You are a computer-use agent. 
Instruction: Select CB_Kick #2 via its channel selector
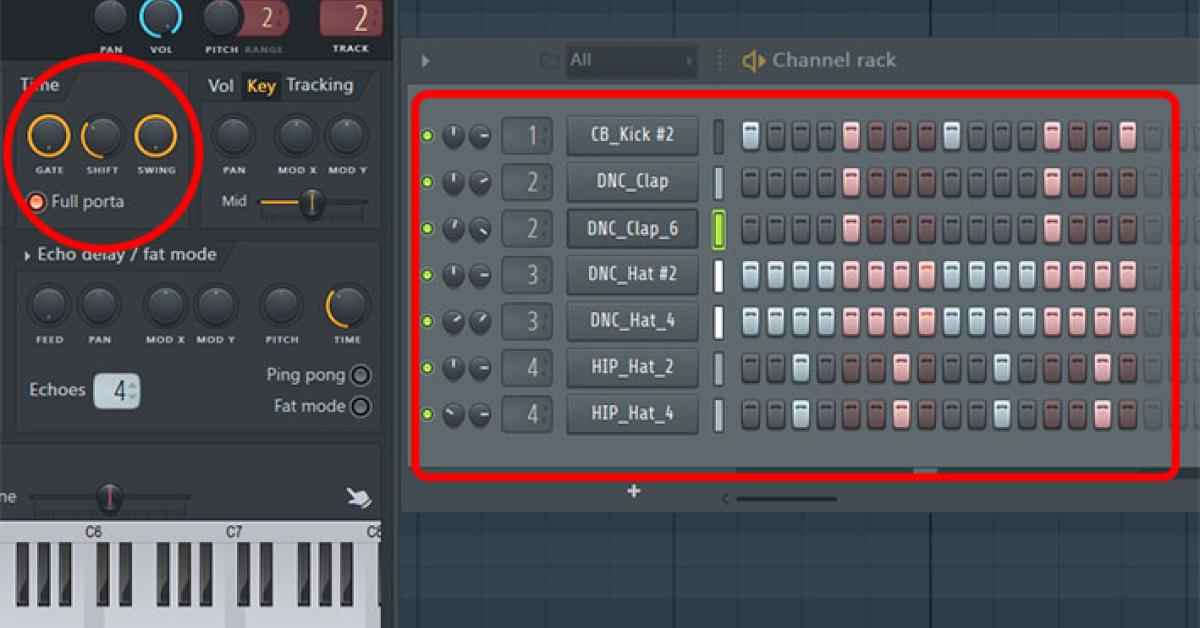pyautogui.click(x=718, y=136)
